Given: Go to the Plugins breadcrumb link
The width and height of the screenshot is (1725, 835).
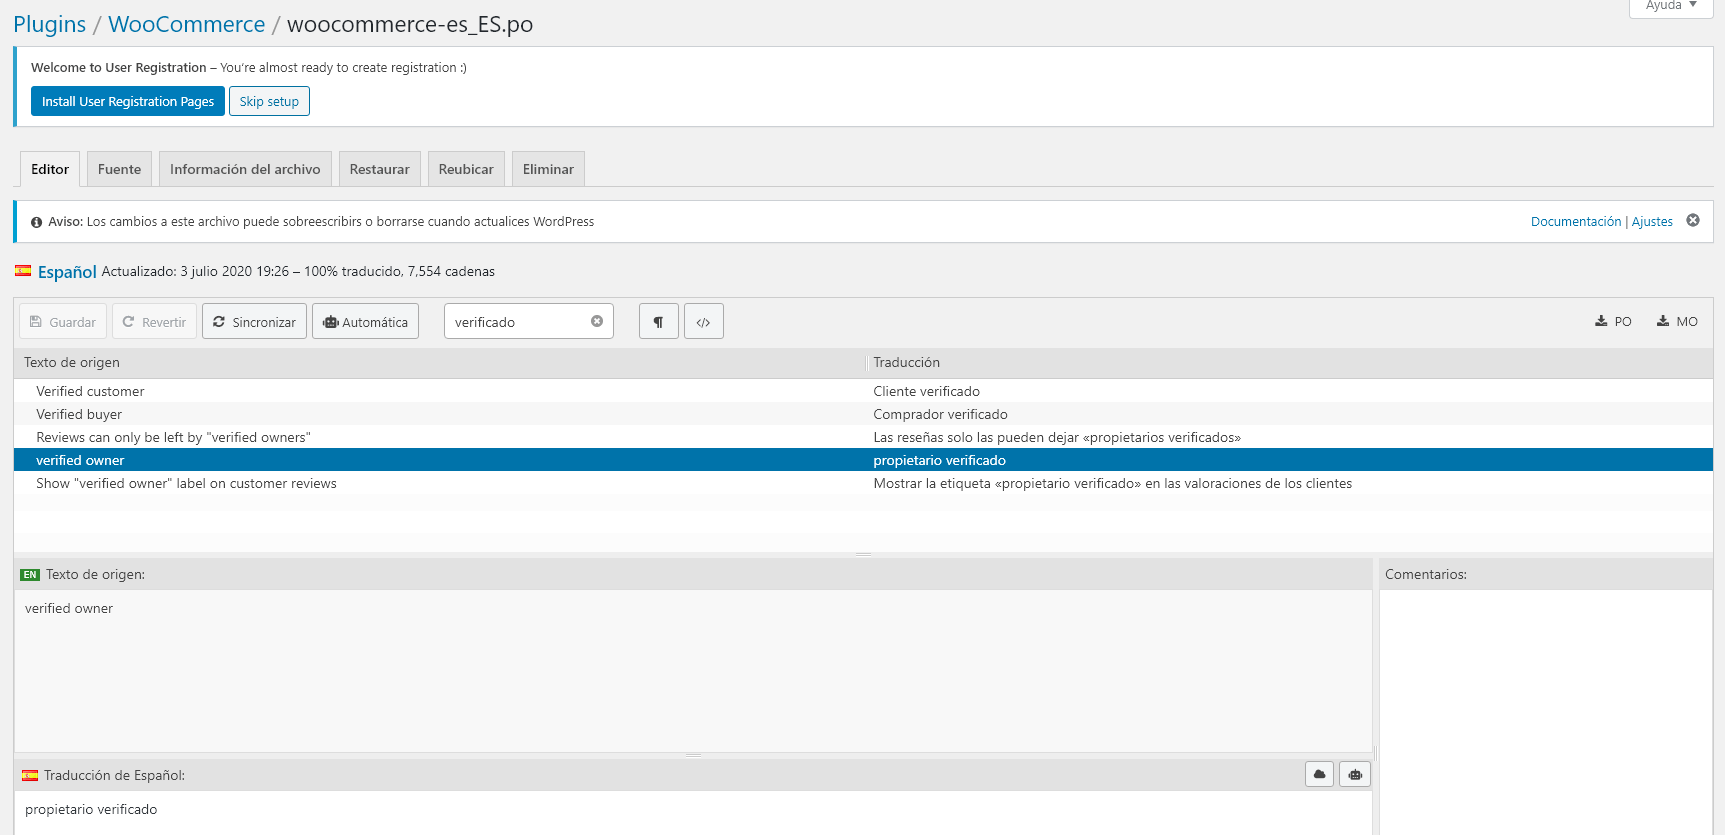Looking at the screenshot, I should pyautogui.click(x=50, y=24).
